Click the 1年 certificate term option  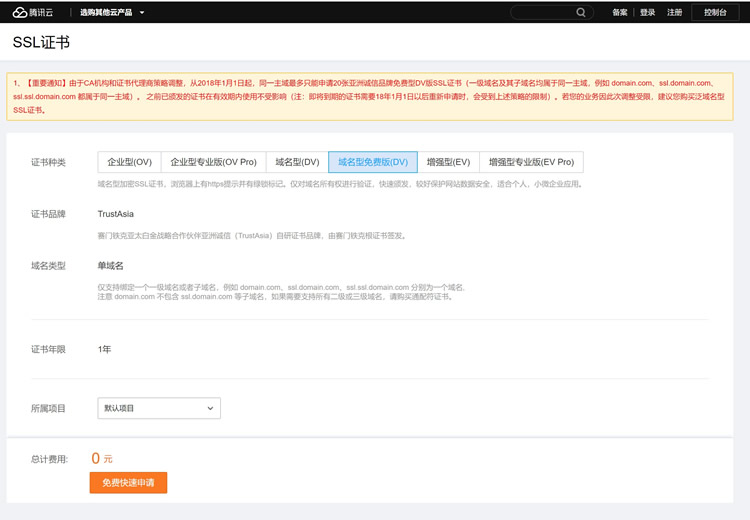[x=105, y=349]
